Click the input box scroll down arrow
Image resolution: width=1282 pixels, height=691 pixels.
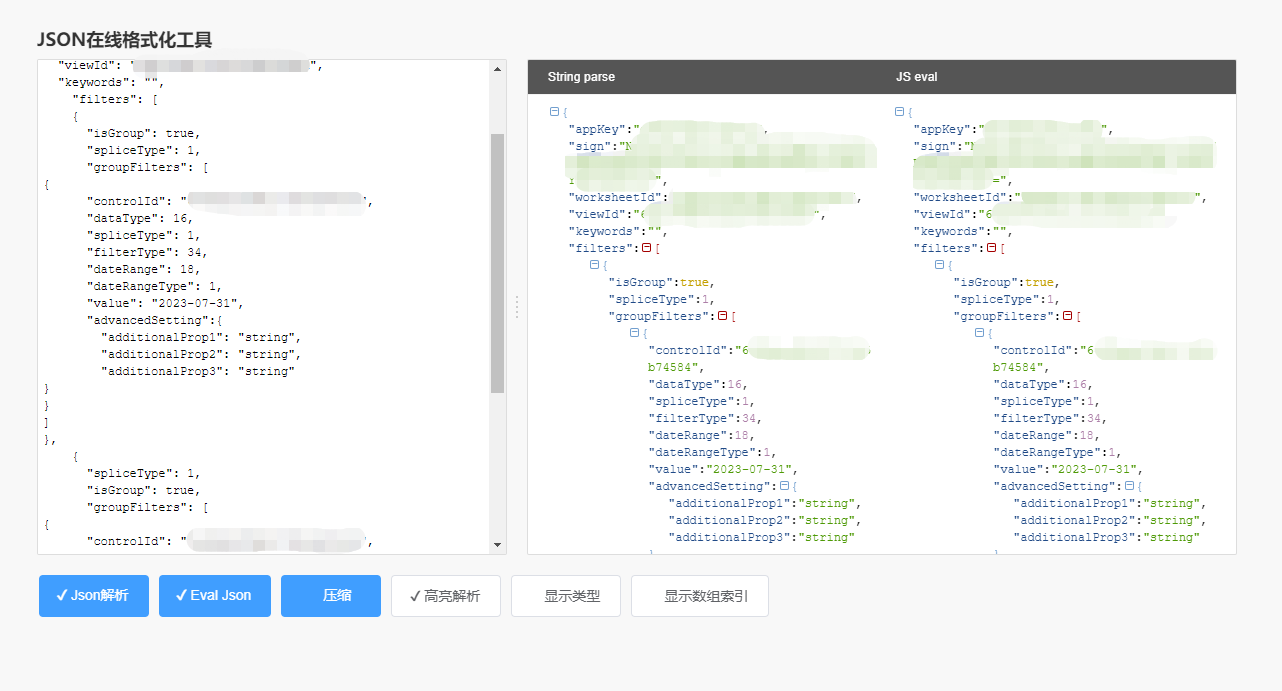498,545
